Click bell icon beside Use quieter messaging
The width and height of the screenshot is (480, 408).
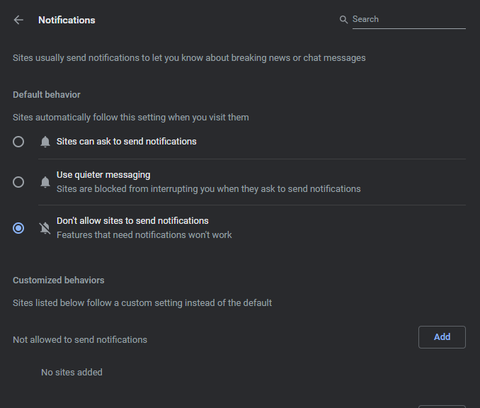pyautogui.click(x=45, y=182)
